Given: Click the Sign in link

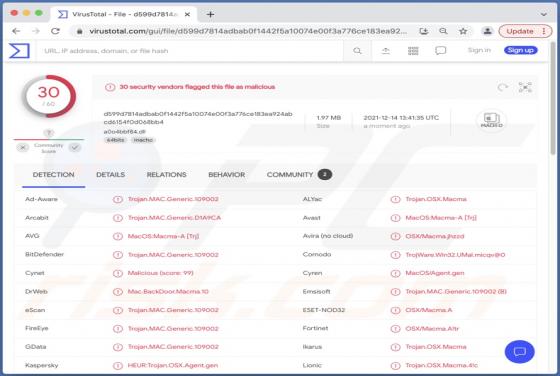Looking at the screenshot, I should coord(479,50).
